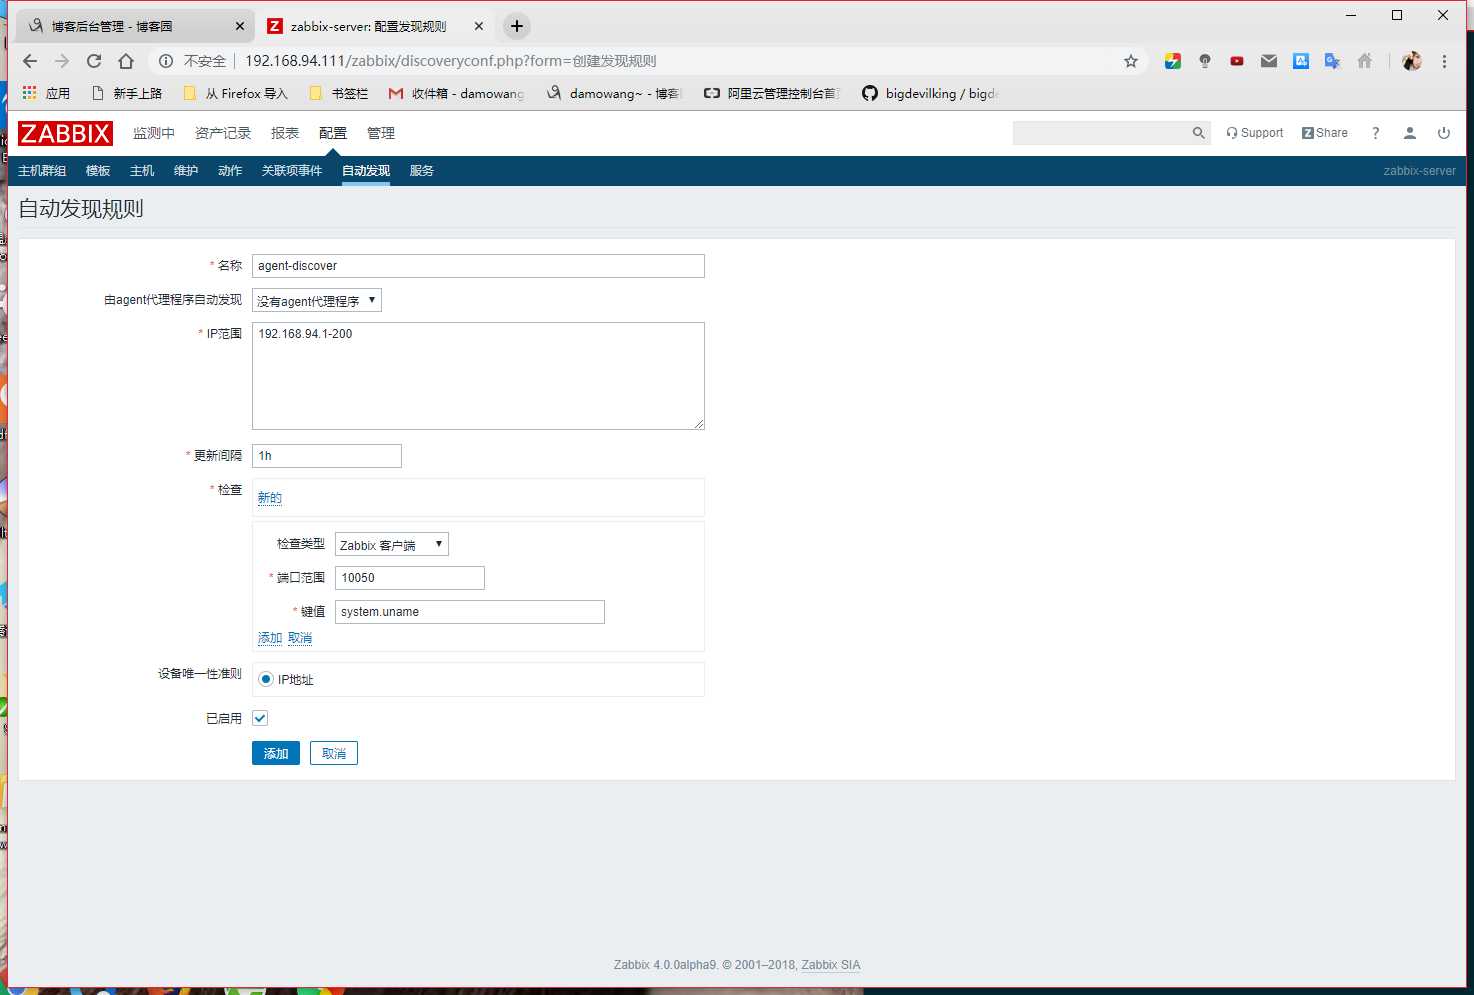
Task: Open 书签栏 bookmark folder
Action: pyautogui.click(x=339, y=93)
